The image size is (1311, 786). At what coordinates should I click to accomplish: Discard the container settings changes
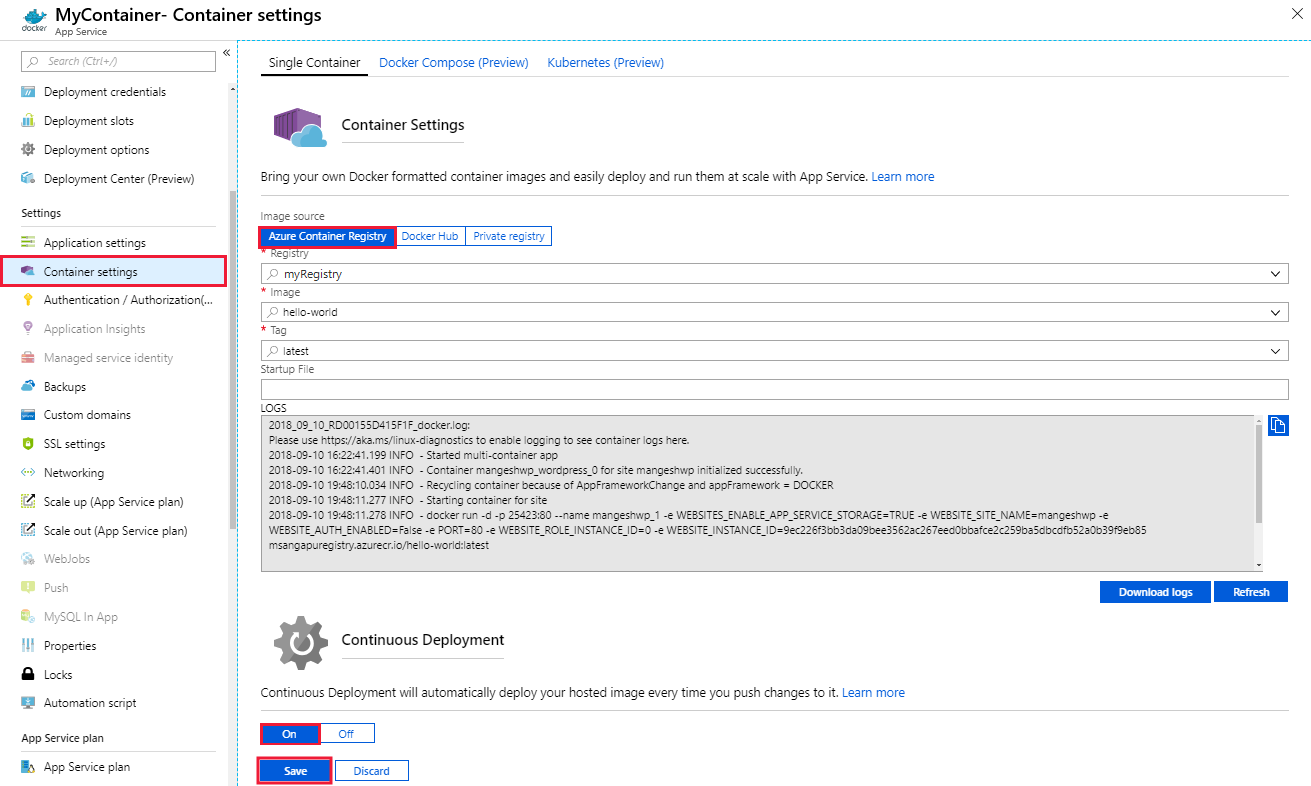[x=371, y=771]
